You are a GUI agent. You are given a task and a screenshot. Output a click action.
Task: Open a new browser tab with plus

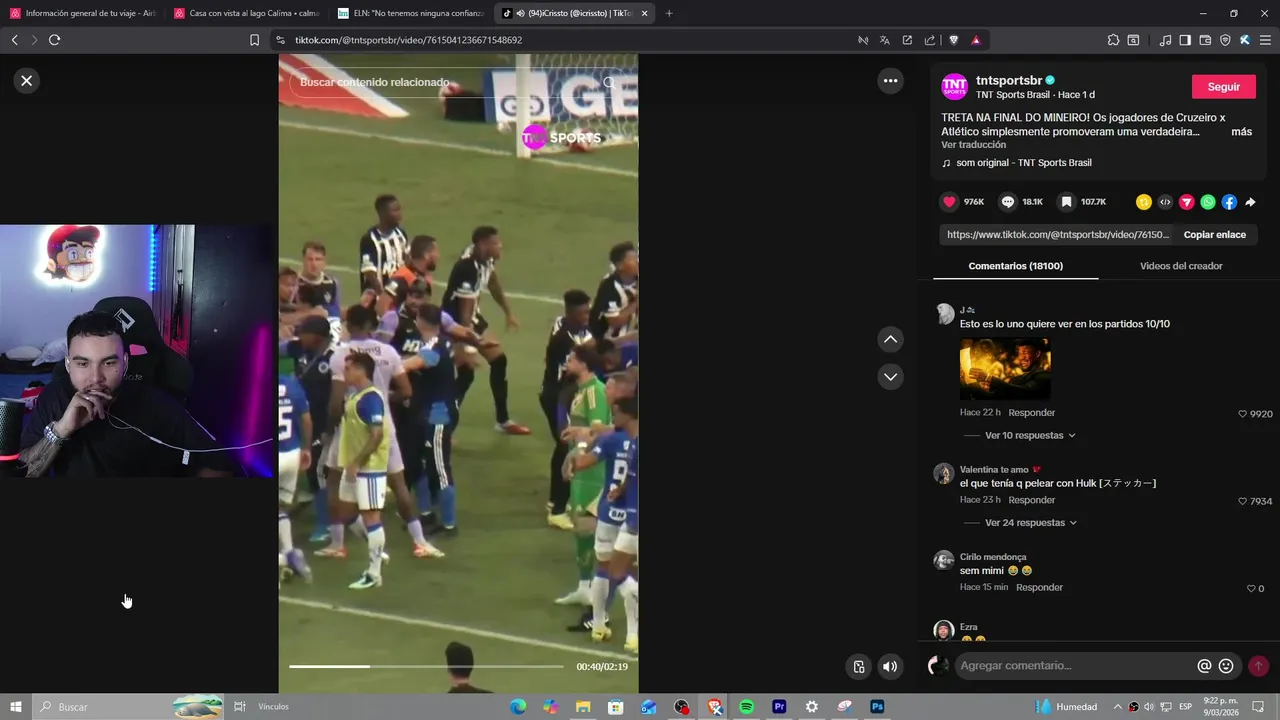coord(669,13)
